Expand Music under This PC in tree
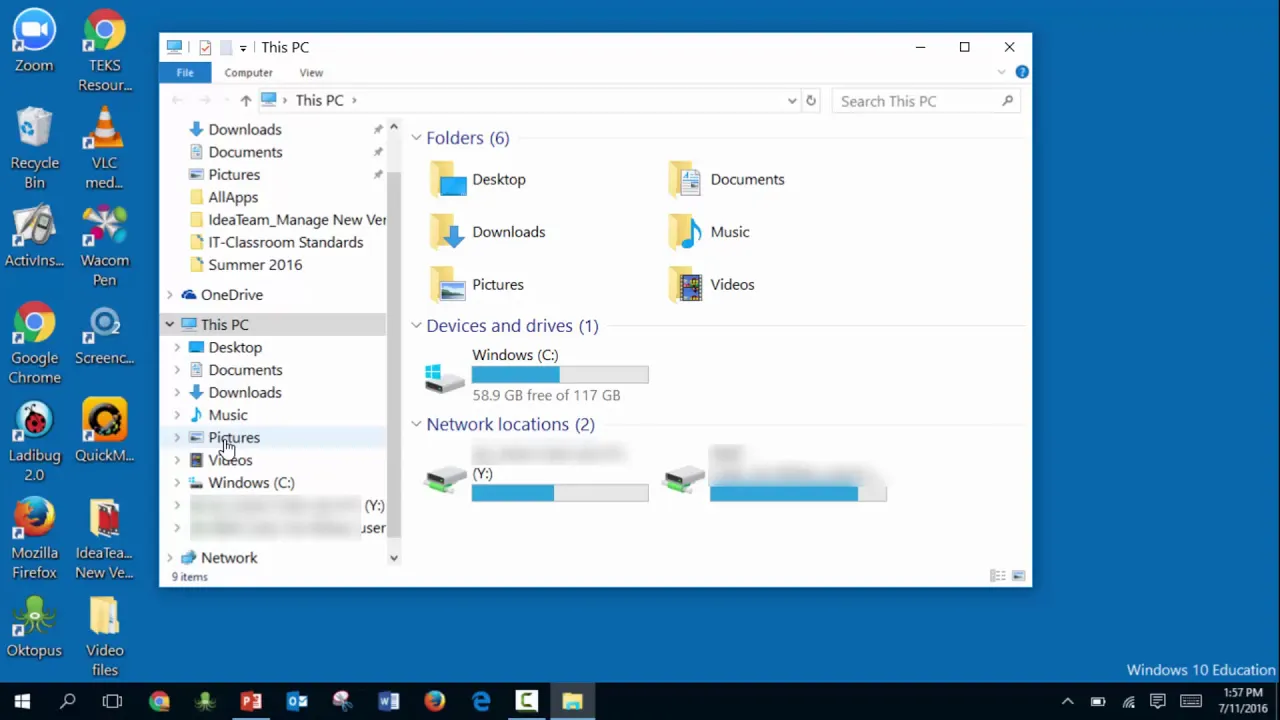 tap(177, 415)
